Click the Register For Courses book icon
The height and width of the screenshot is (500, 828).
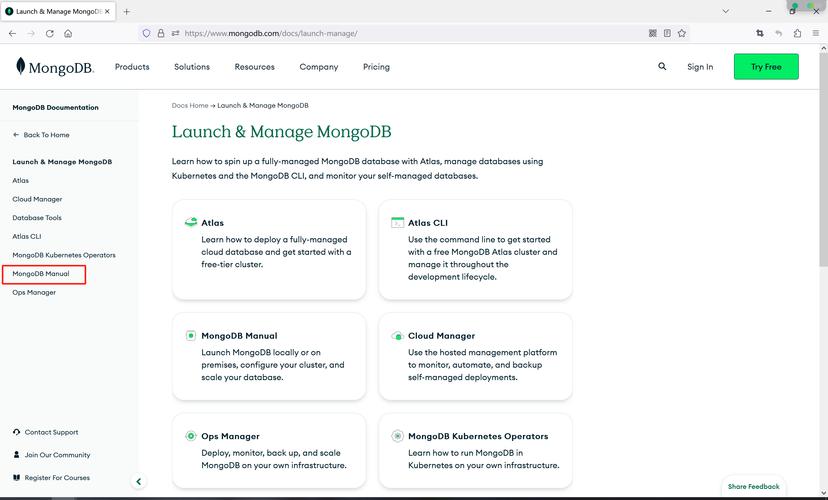click(16, 477)
